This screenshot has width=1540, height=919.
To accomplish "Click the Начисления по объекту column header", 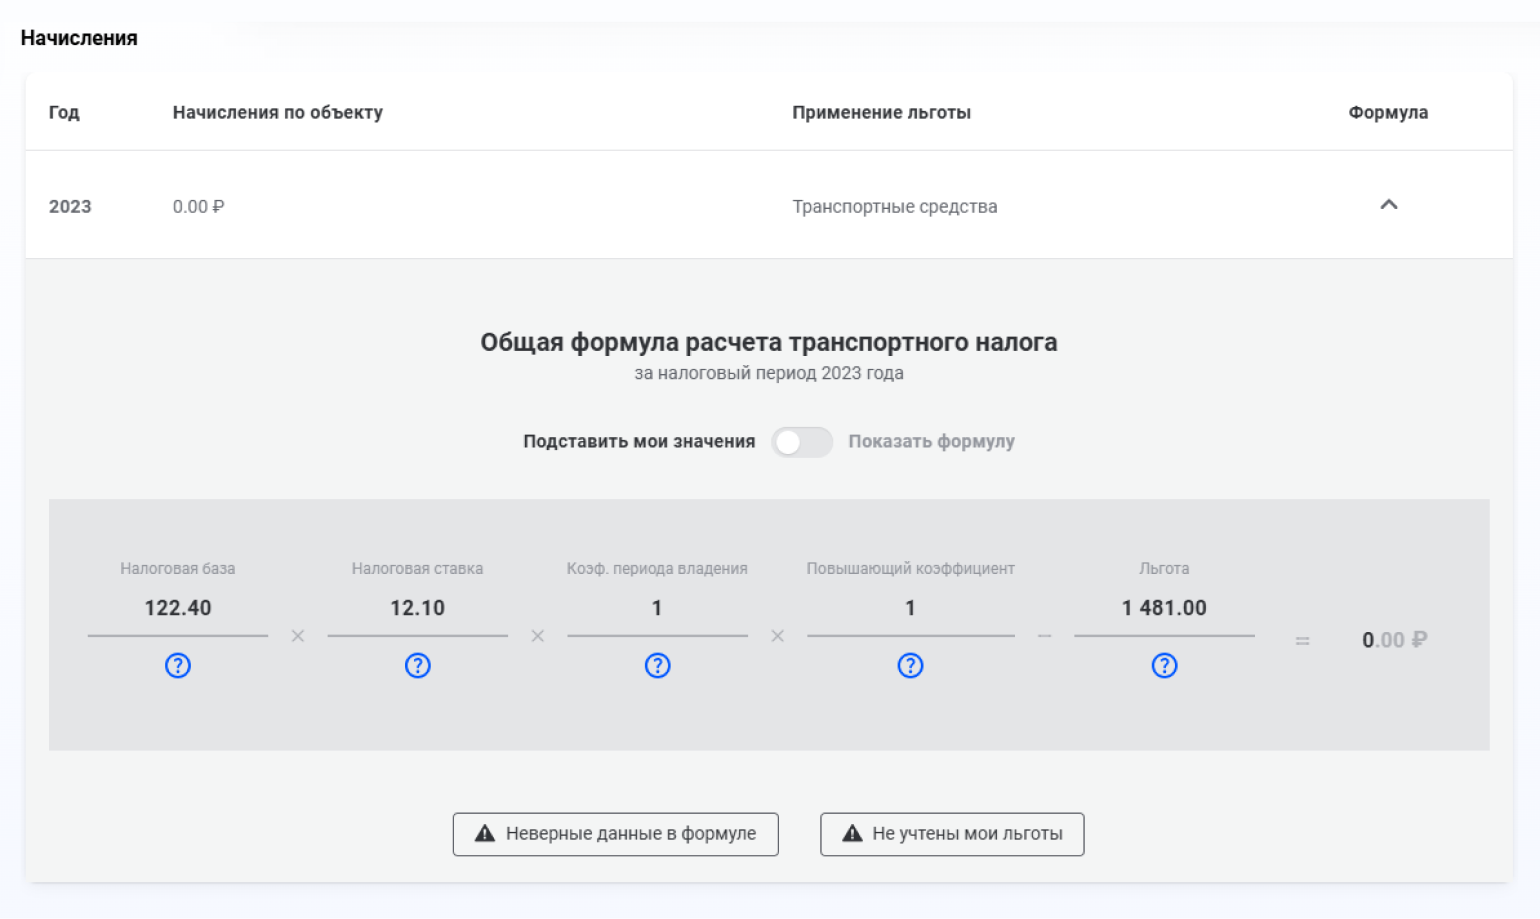I will click(x=278, y=113).
